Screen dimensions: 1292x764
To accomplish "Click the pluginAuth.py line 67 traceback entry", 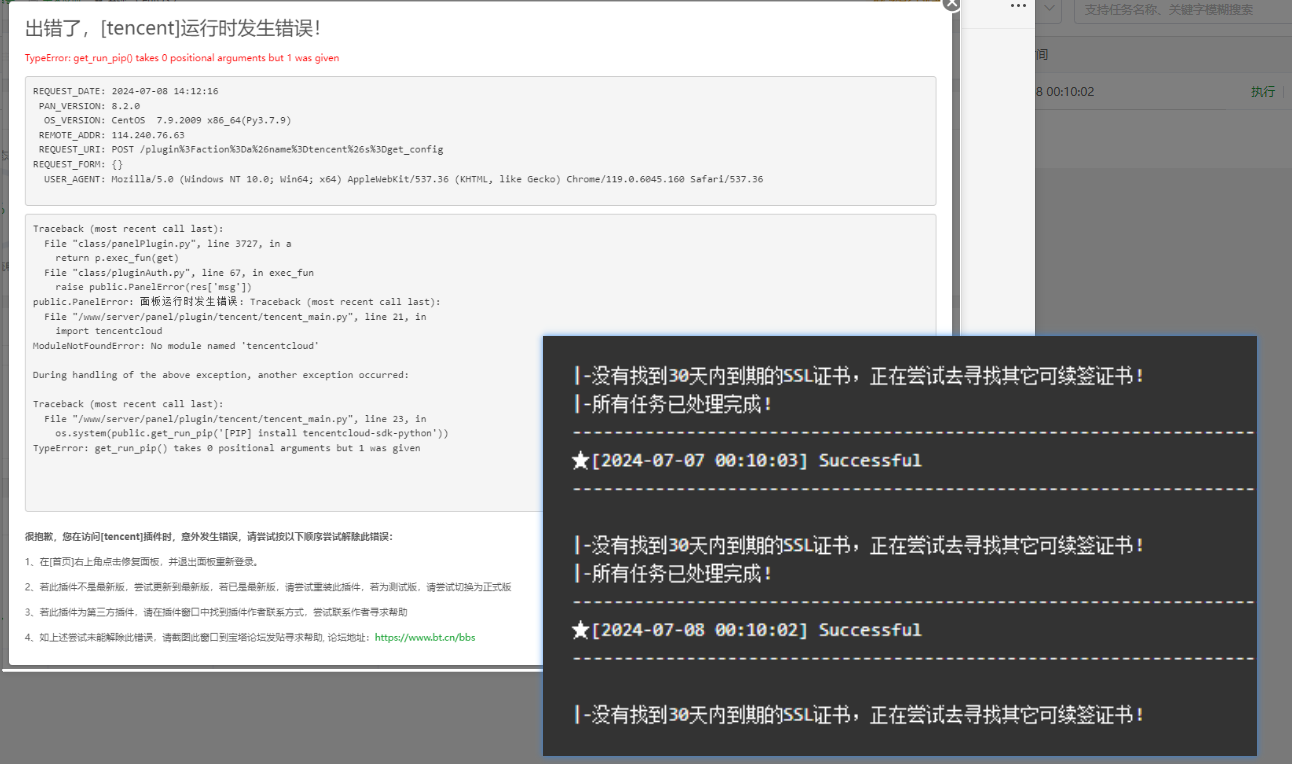I will pos(178,272).
